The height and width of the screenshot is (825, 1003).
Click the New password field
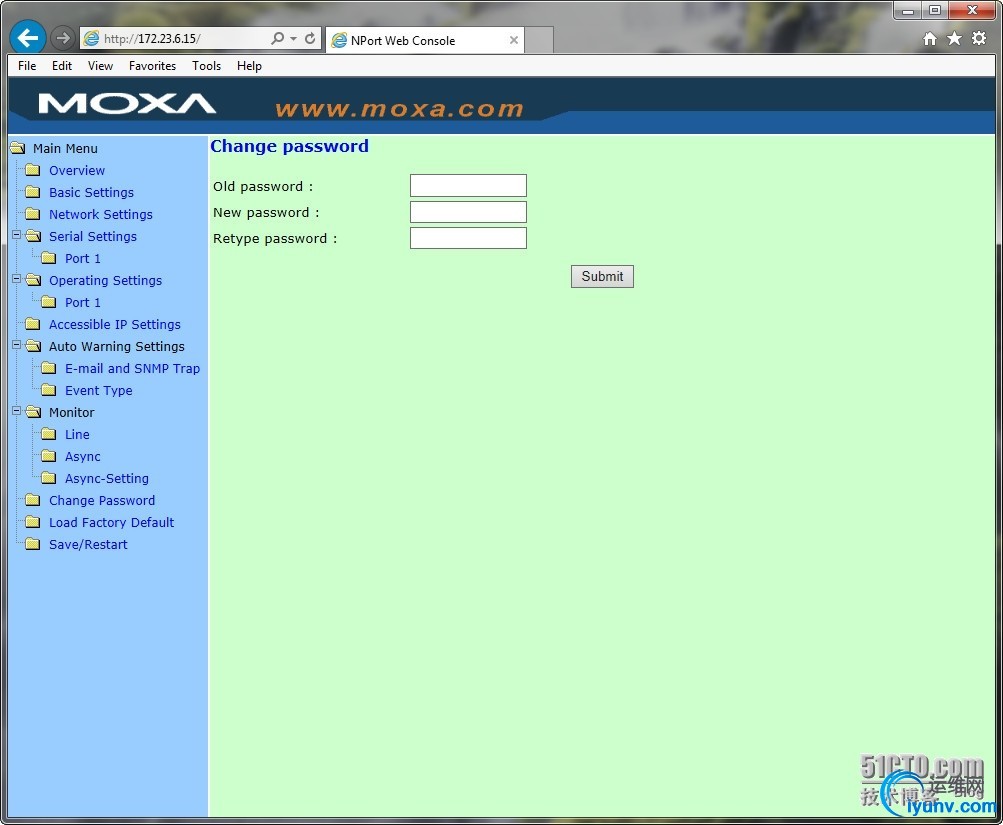(468, 212)
